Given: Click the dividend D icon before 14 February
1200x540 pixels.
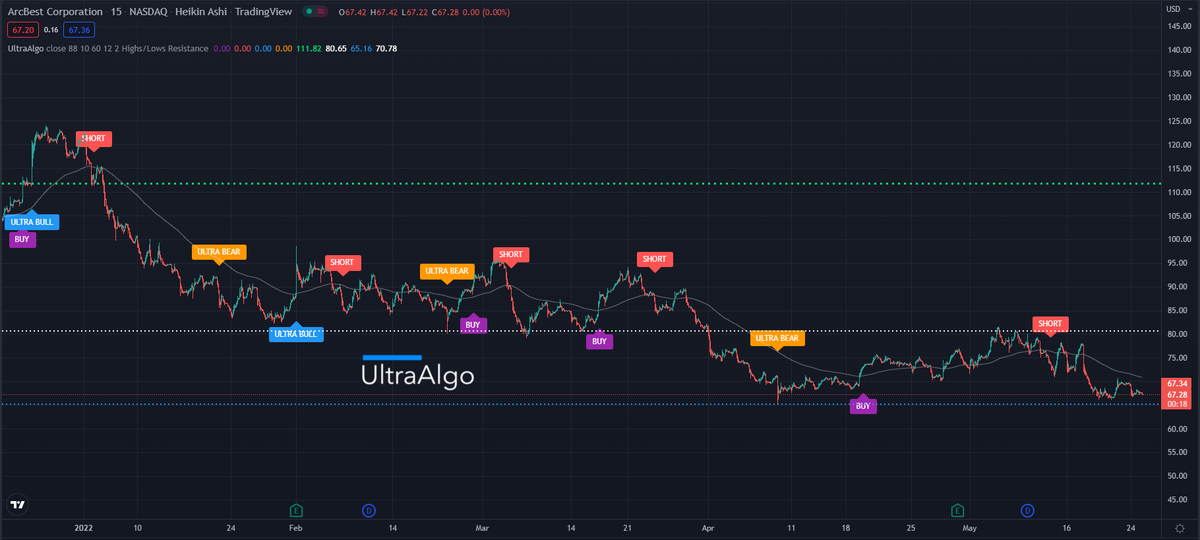Looking at the screenshot, I should pyautogui.click(x=368, y=510).
